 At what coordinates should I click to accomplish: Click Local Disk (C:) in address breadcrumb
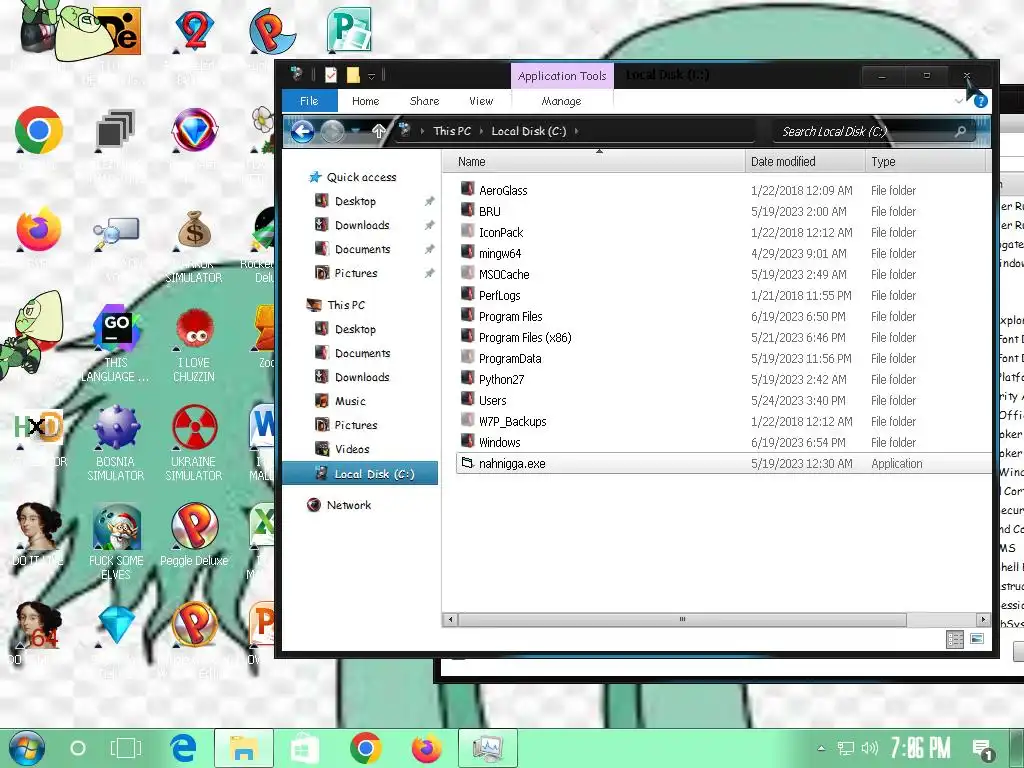(529, 131)
